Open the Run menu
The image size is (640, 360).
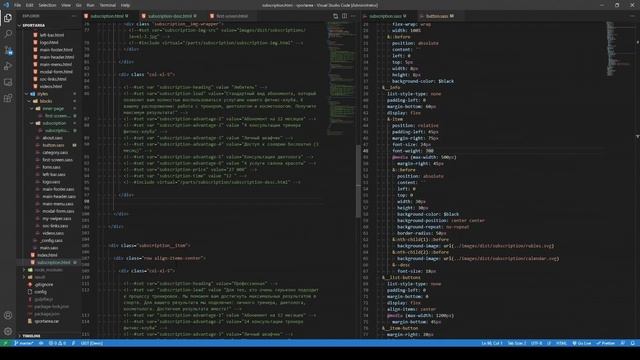pos(90,5)
